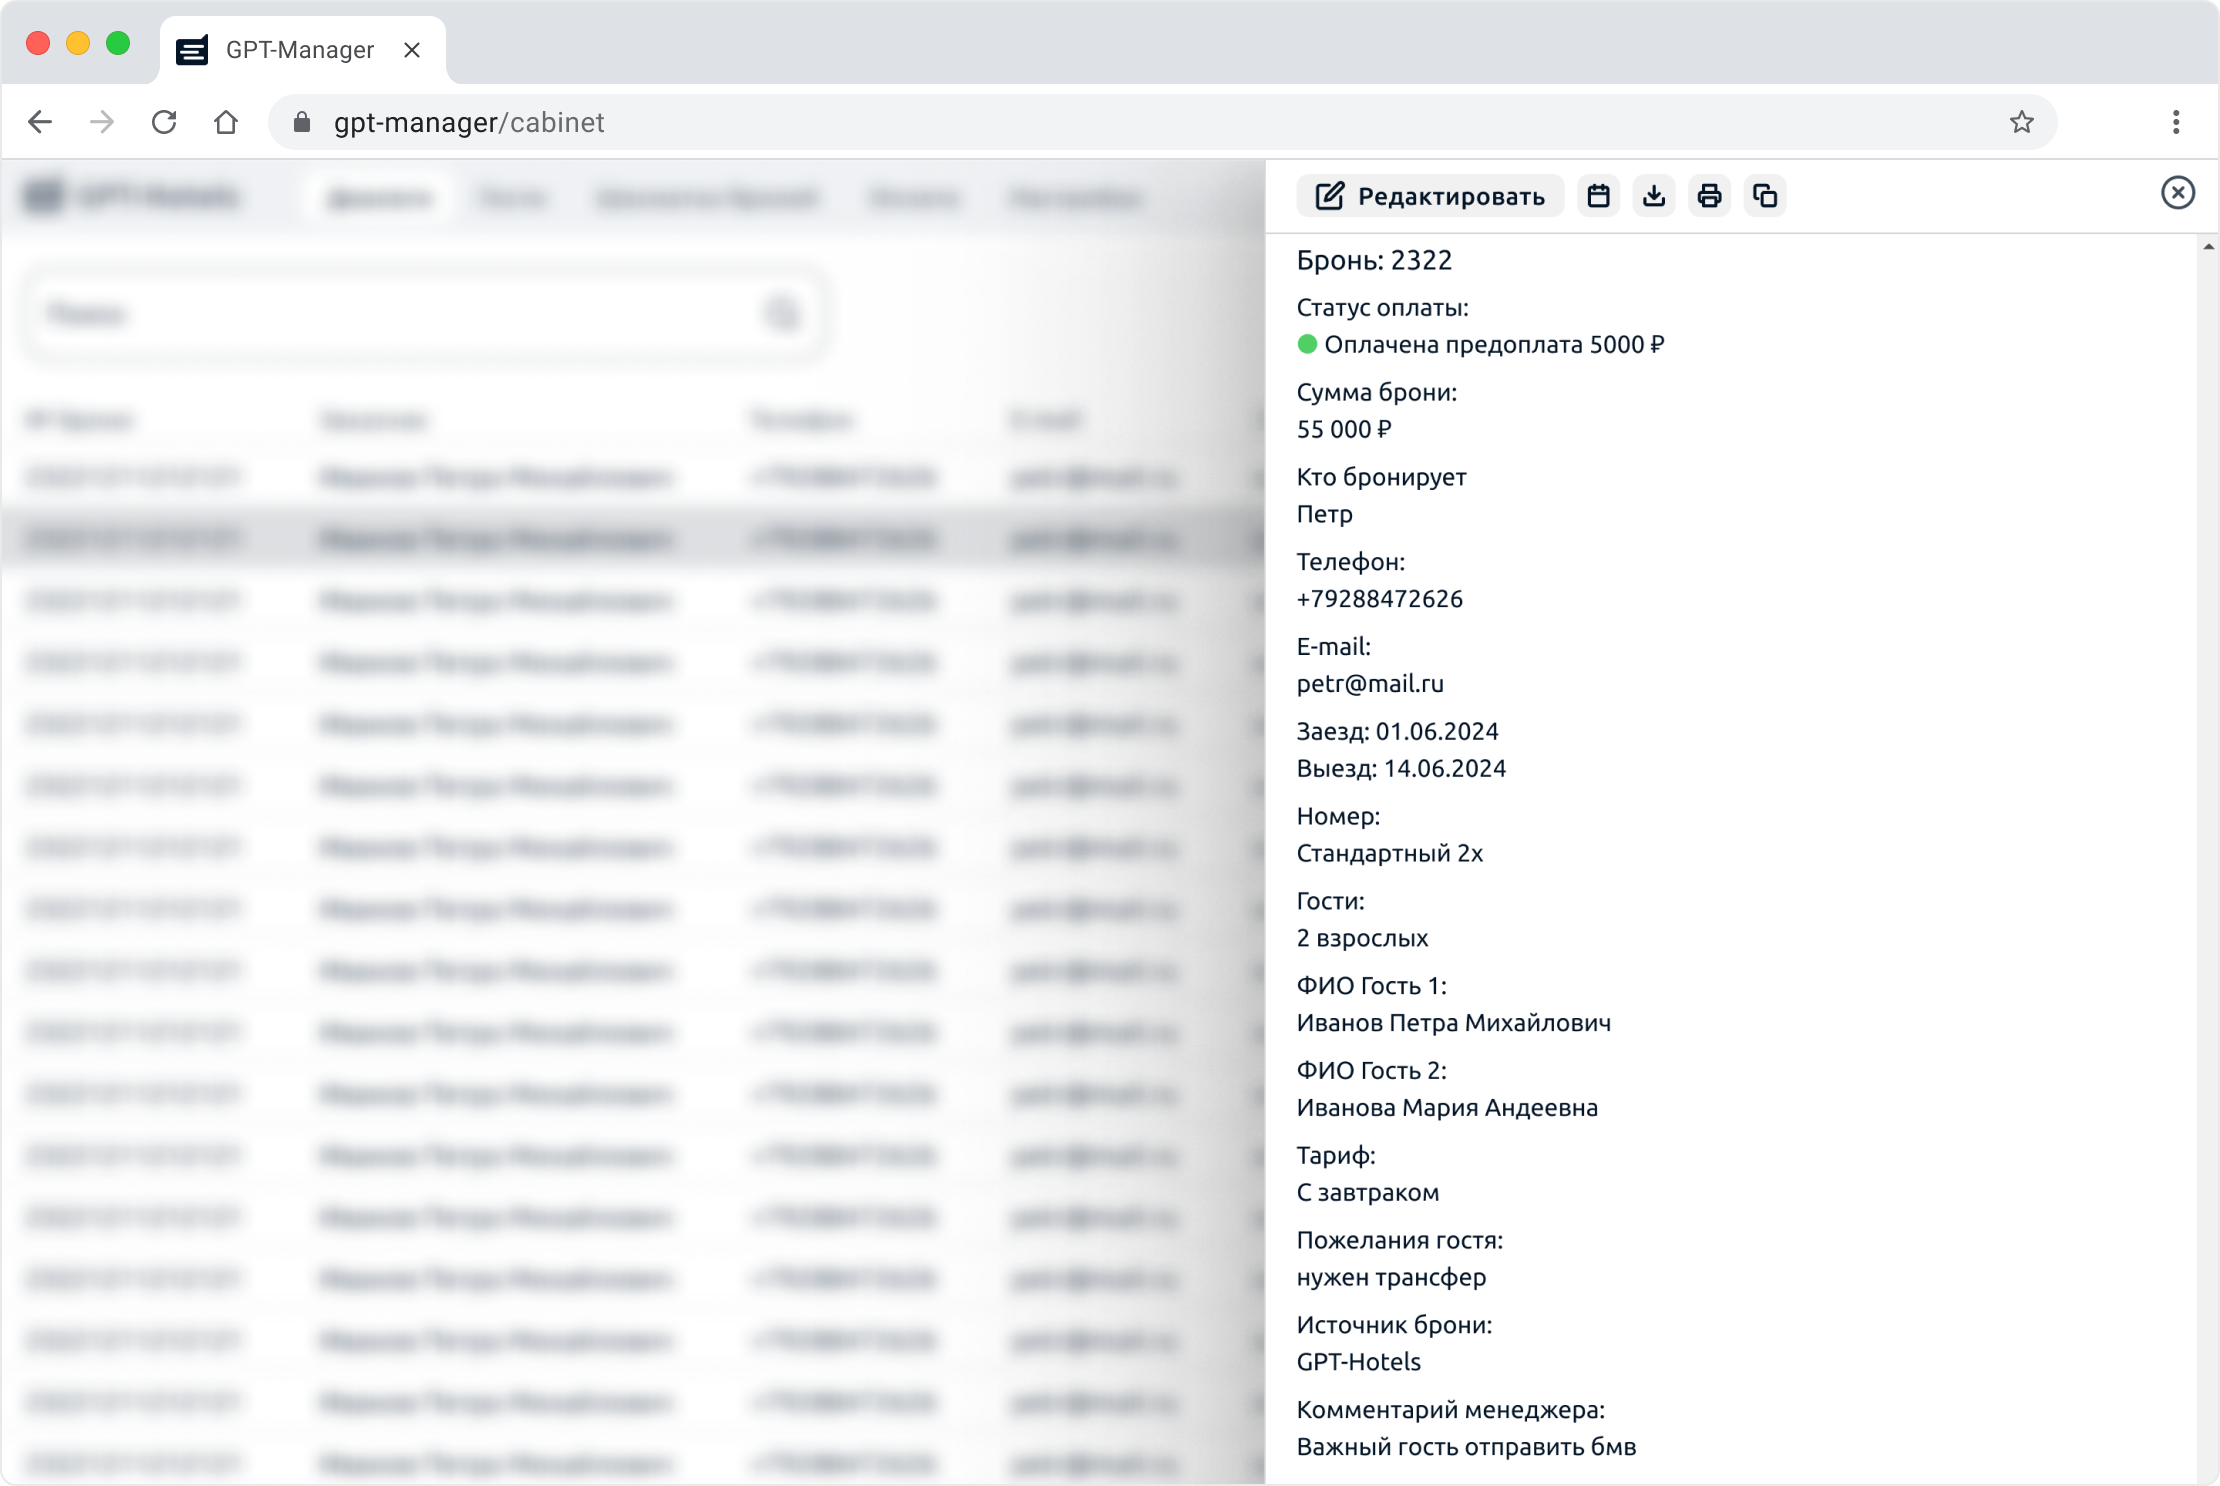Click the lock icon in address bar
The height and width of the screenshot is (1486, 2220).
point(302,122)
